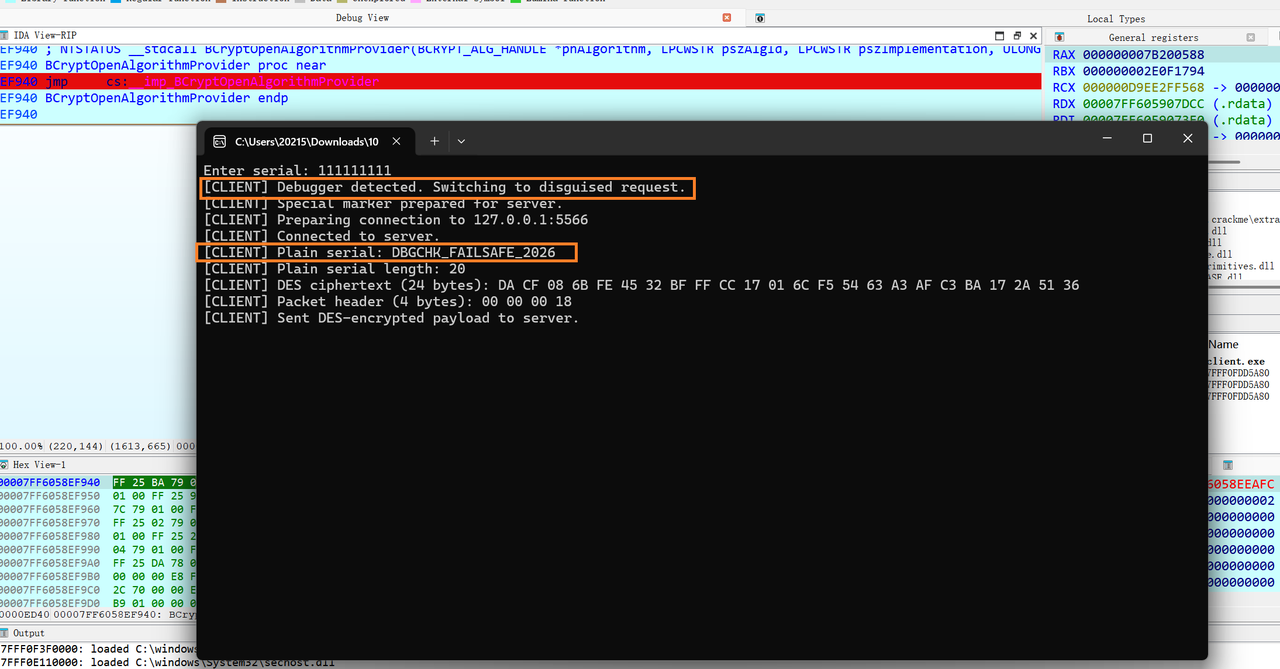Click the 'Packet header (4 bytes)' line
This screenshot has height=669, width=1280.
(387, 301)
